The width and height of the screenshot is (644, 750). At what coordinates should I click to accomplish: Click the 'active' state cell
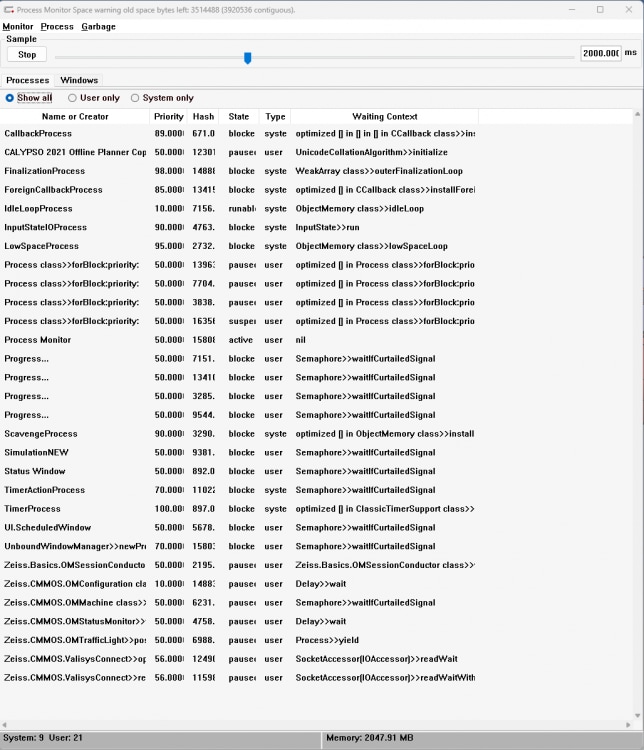[x=241, y=340]
